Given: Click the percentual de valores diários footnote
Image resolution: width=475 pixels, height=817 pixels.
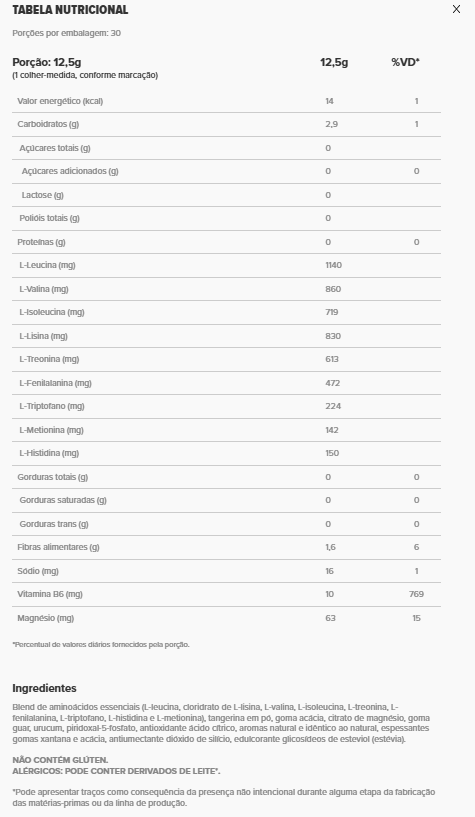Looking at the screenshot, I should [x=101, y=645].
